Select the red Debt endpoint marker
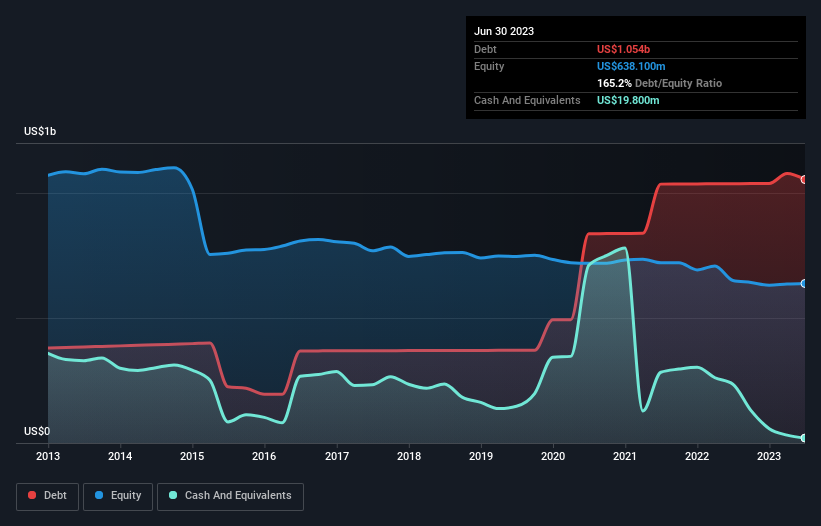This screenshot has width=821, height=526. [x=804, y=180]
